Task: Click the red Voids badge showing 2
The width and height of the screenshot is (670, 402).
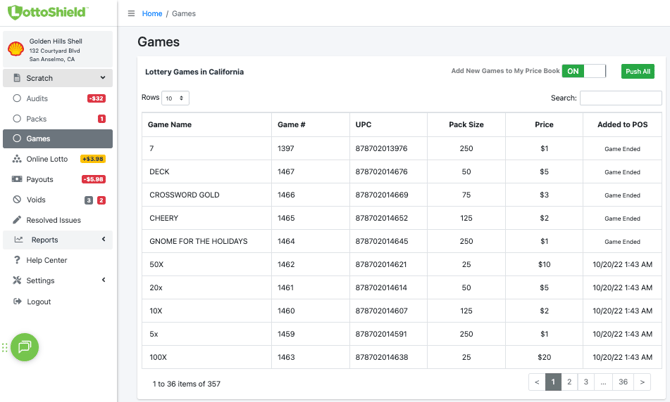Action: click(101, 200)
